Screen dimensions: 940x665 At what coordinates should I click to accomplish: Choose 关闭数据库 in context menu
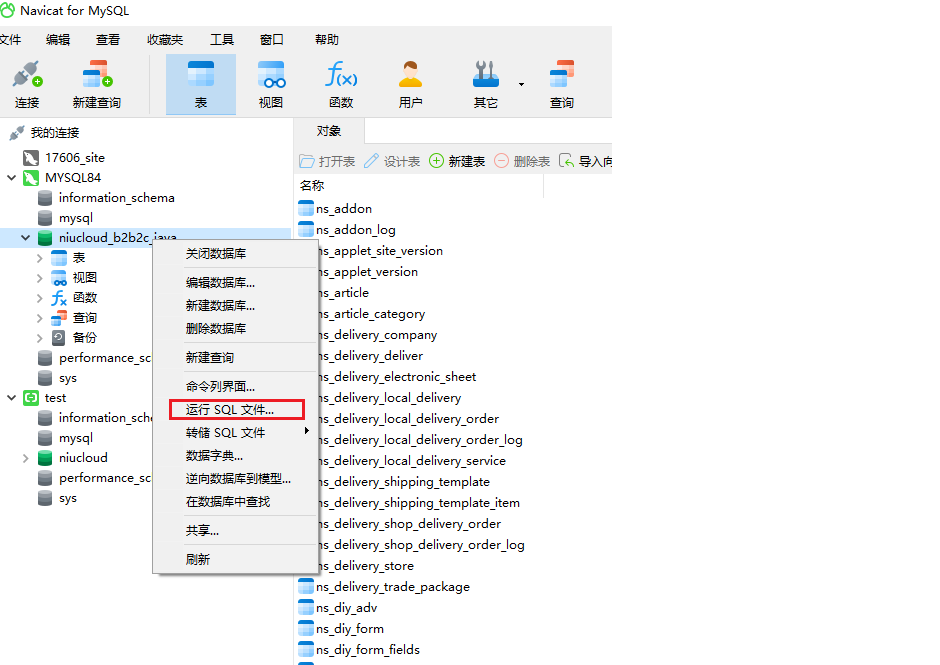coord(235,254)
